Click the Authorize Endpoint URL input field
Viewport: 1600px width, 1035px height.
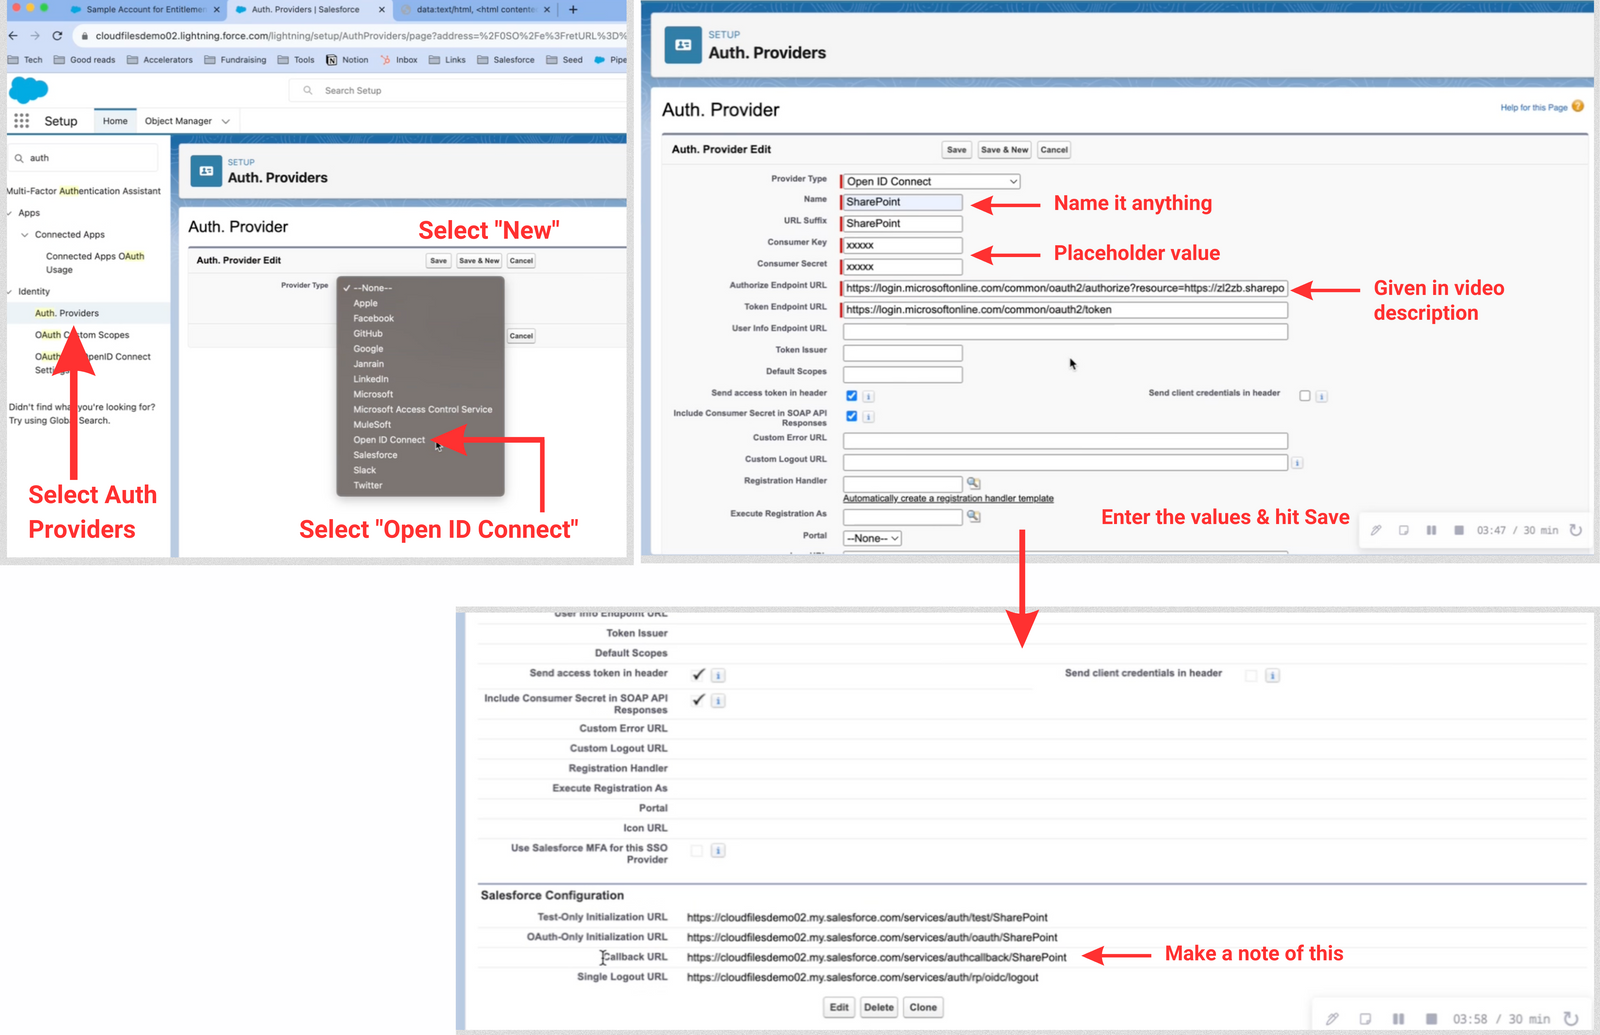click(x=1065, y=288)
